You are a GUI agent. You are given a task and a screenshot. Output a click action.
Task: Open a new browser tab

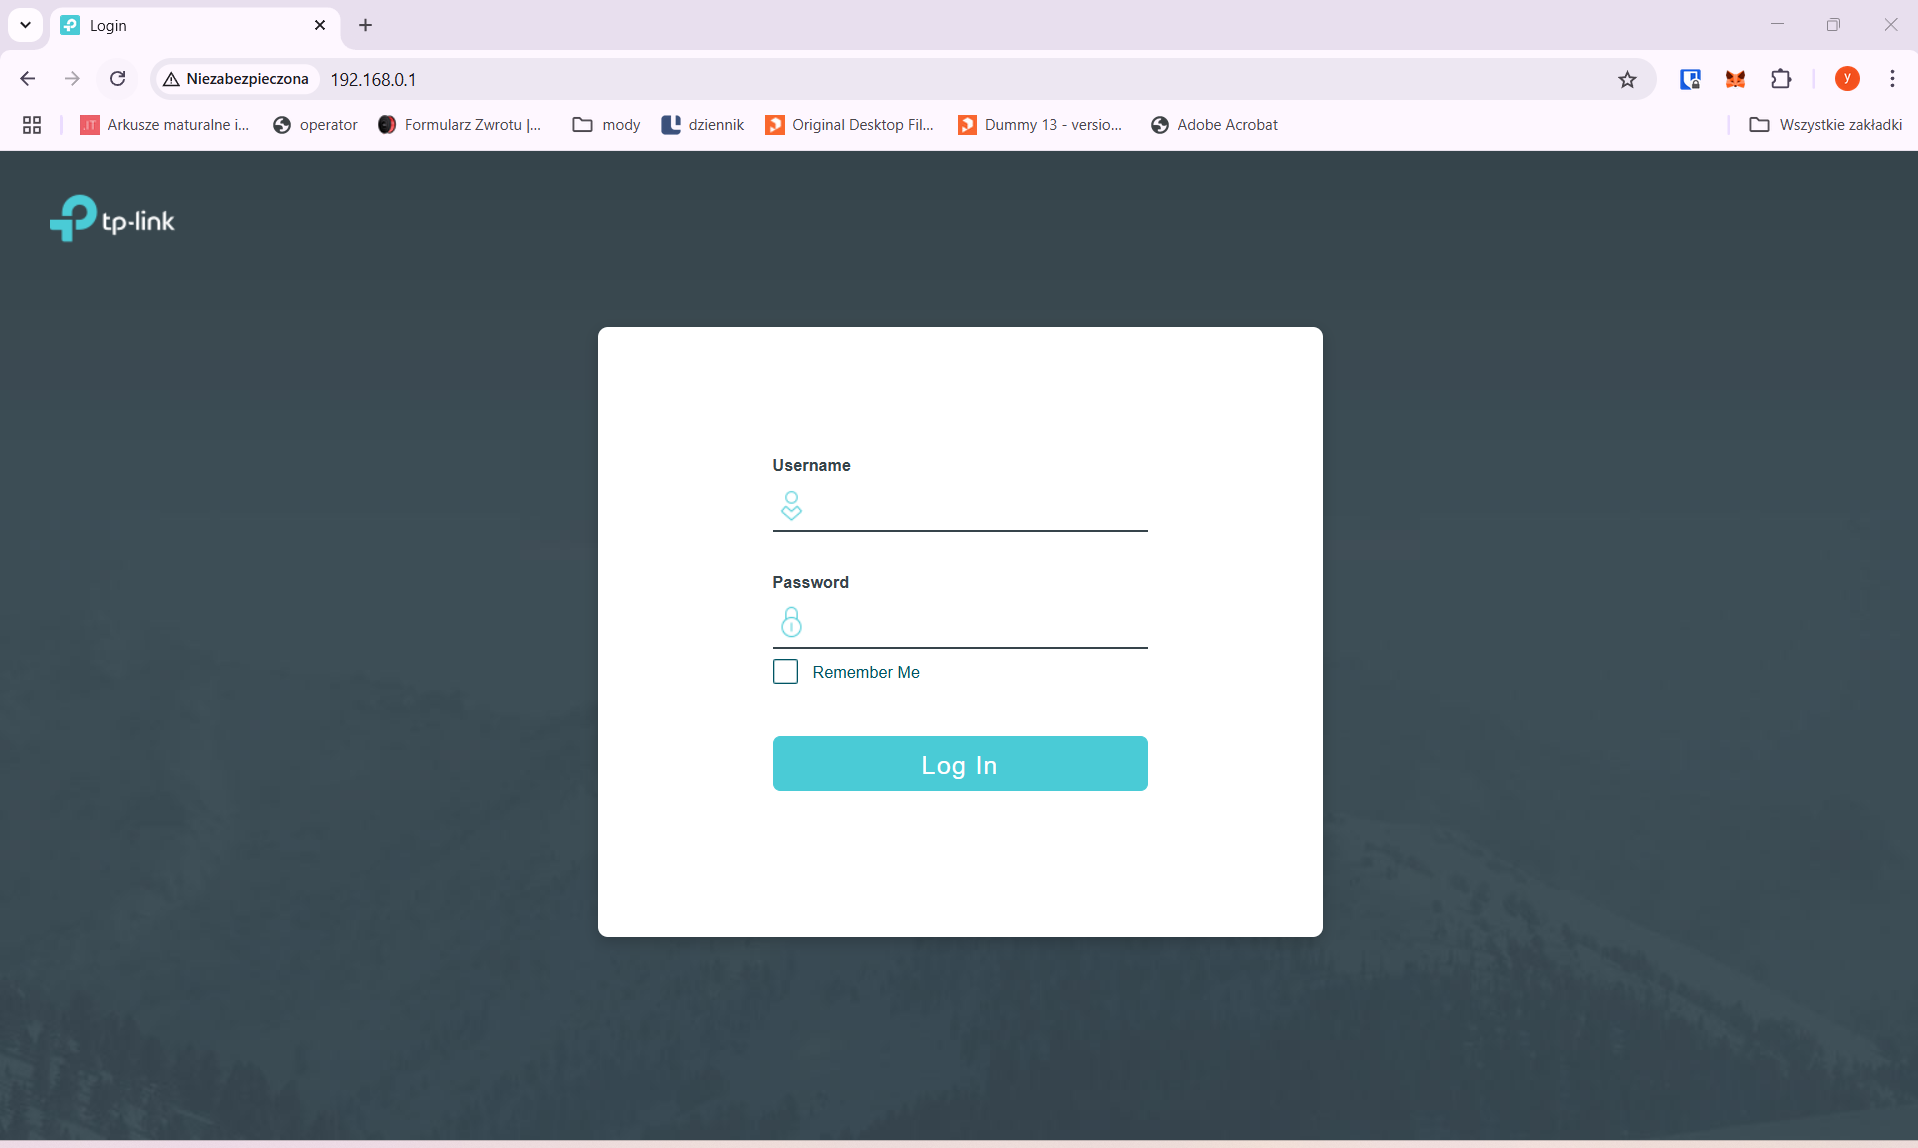click(x=366, y=25)
